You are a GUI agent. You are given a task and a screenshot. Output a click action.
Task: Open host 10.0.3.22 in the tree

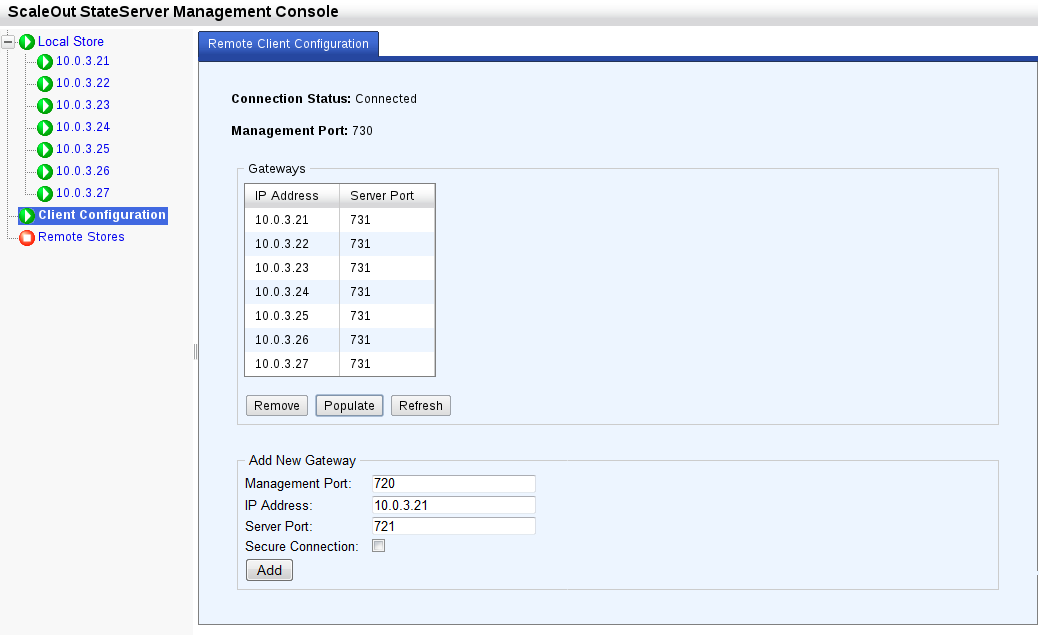[83, 83]
